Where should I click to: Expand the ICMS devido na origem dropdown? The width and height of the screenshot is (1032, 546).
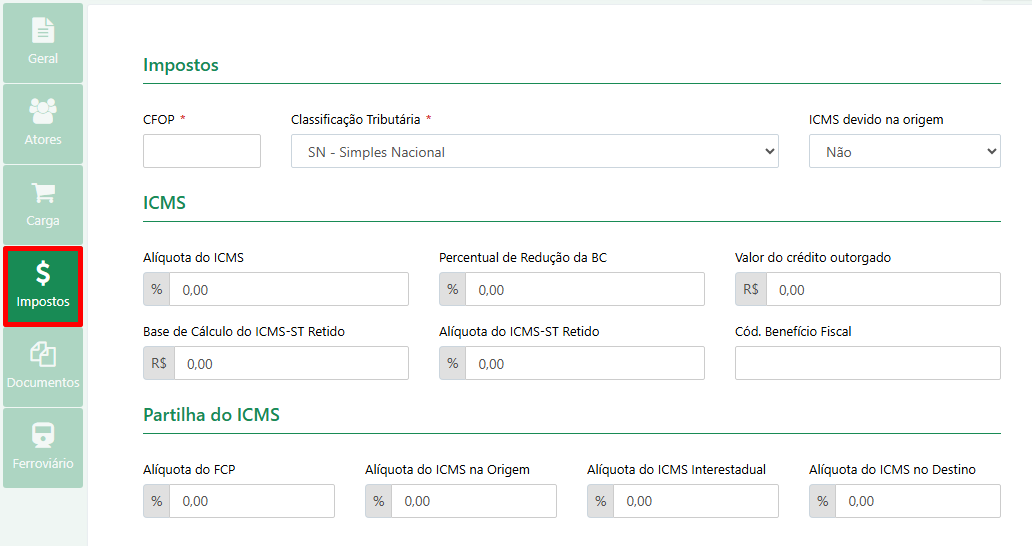(904, 151)
